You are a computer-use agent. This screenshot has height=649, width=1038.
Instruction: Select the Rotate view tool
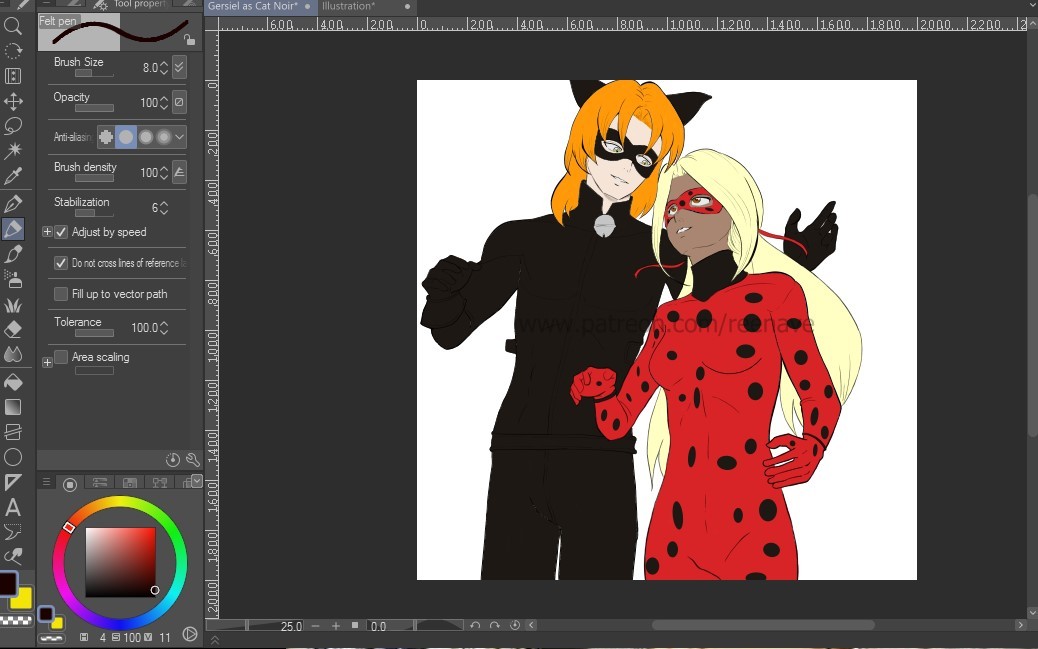[13, 51]
